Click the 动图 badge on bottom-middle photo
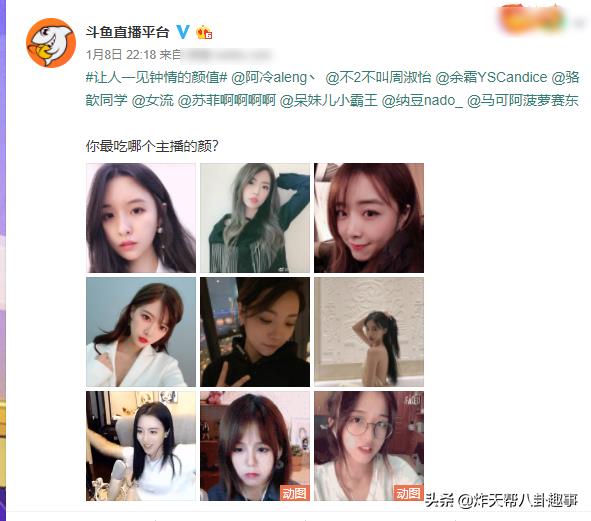This screenshot has height=521, width=591. click(x=294, y=493)
